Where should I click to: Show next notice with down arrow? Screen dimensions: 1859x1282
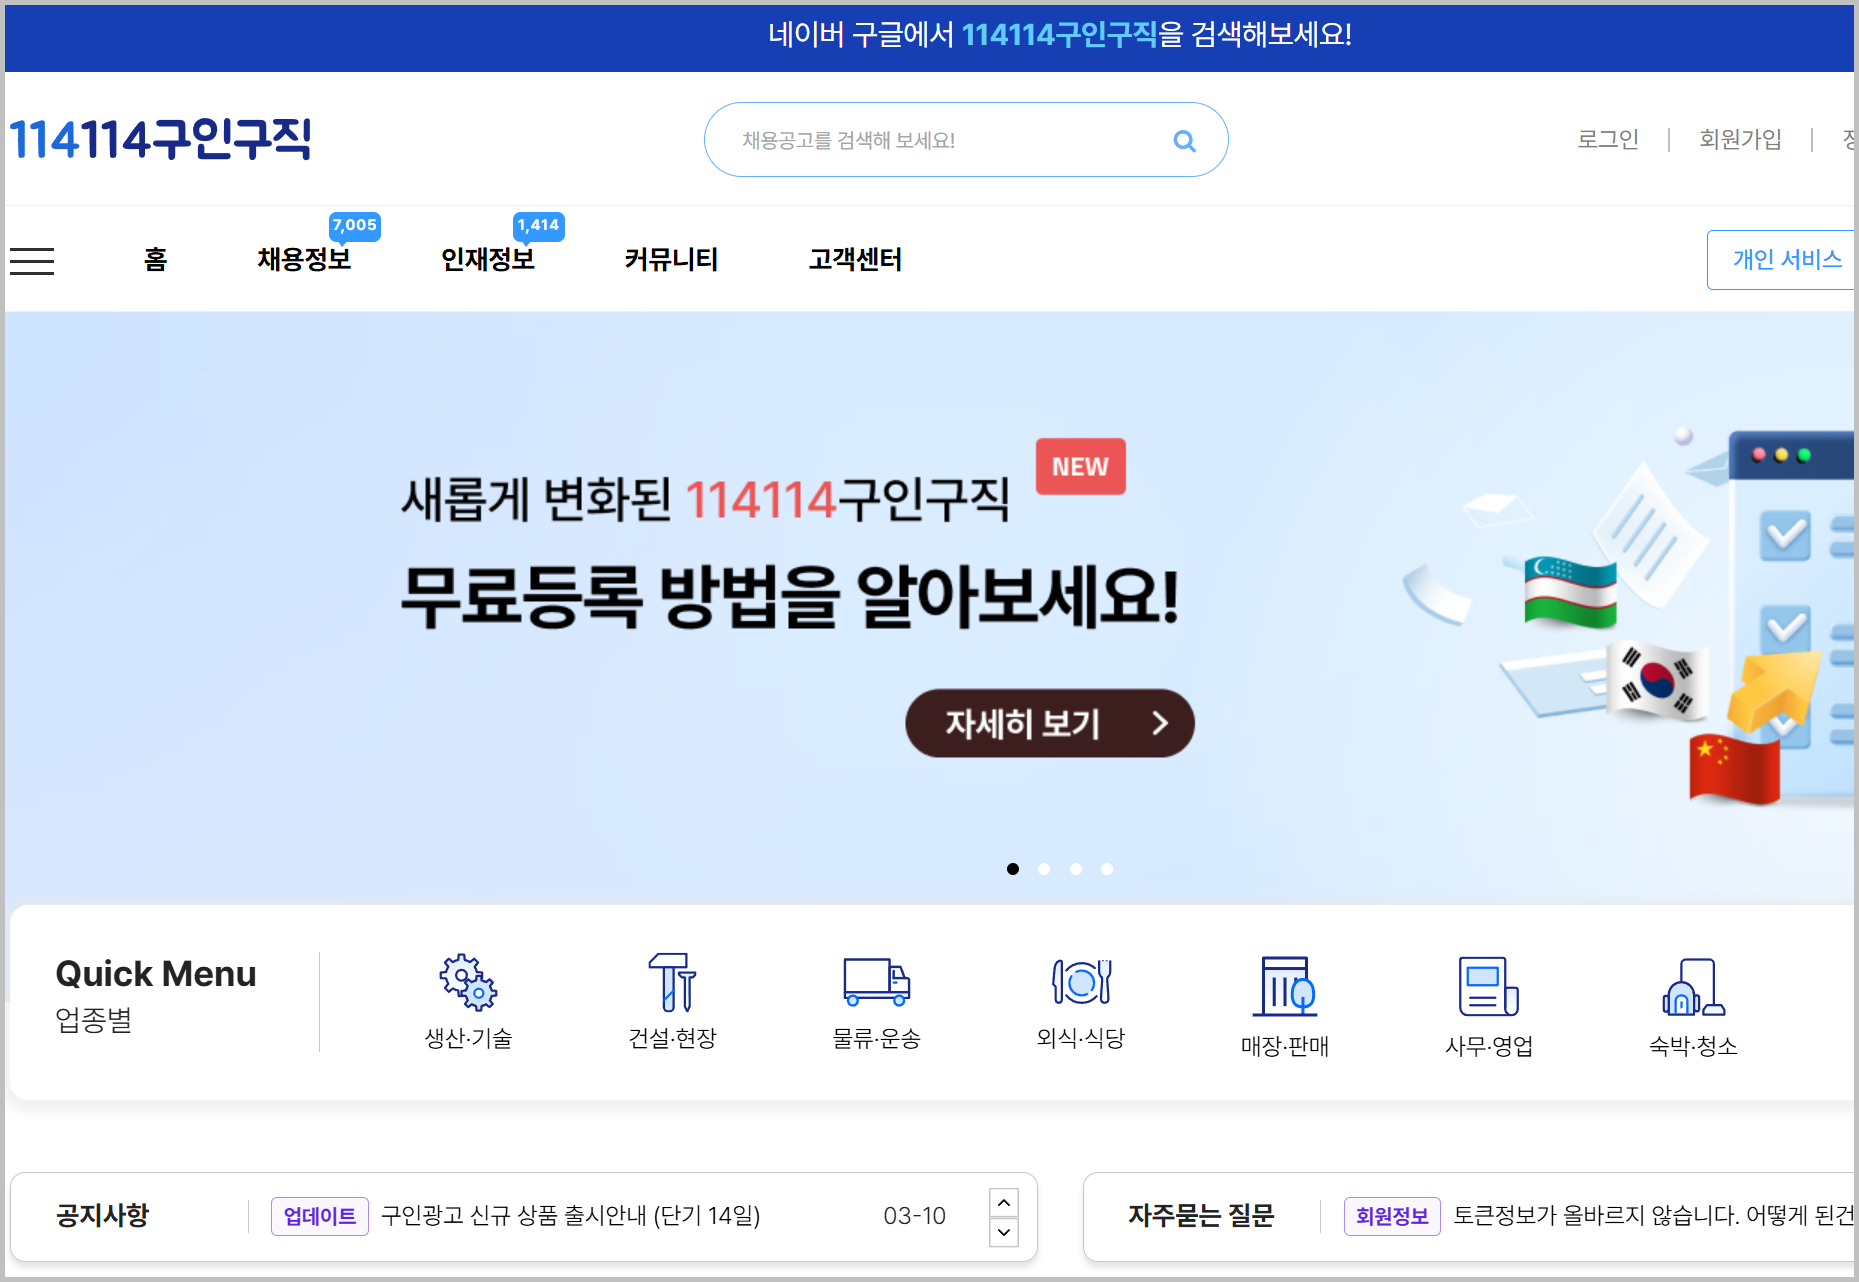pyautogui.click(x=1004, y=1232)
